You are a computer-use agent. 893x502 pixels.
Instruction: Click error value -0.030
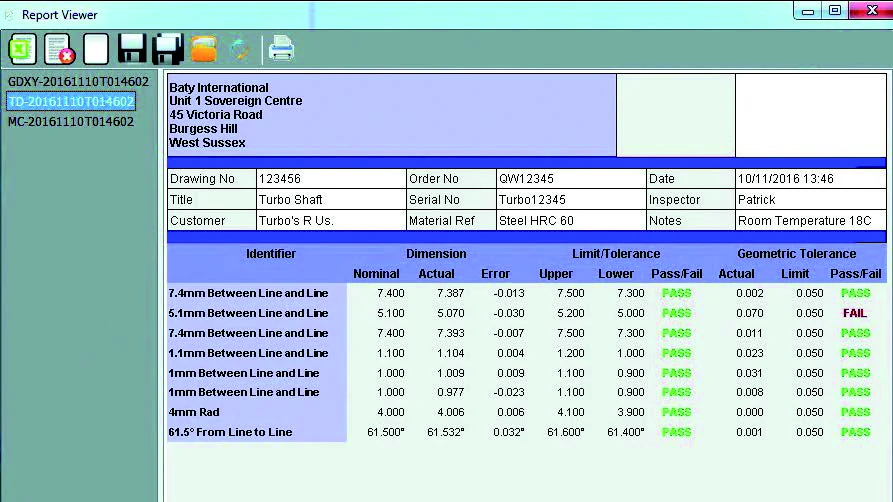[509, 313]
